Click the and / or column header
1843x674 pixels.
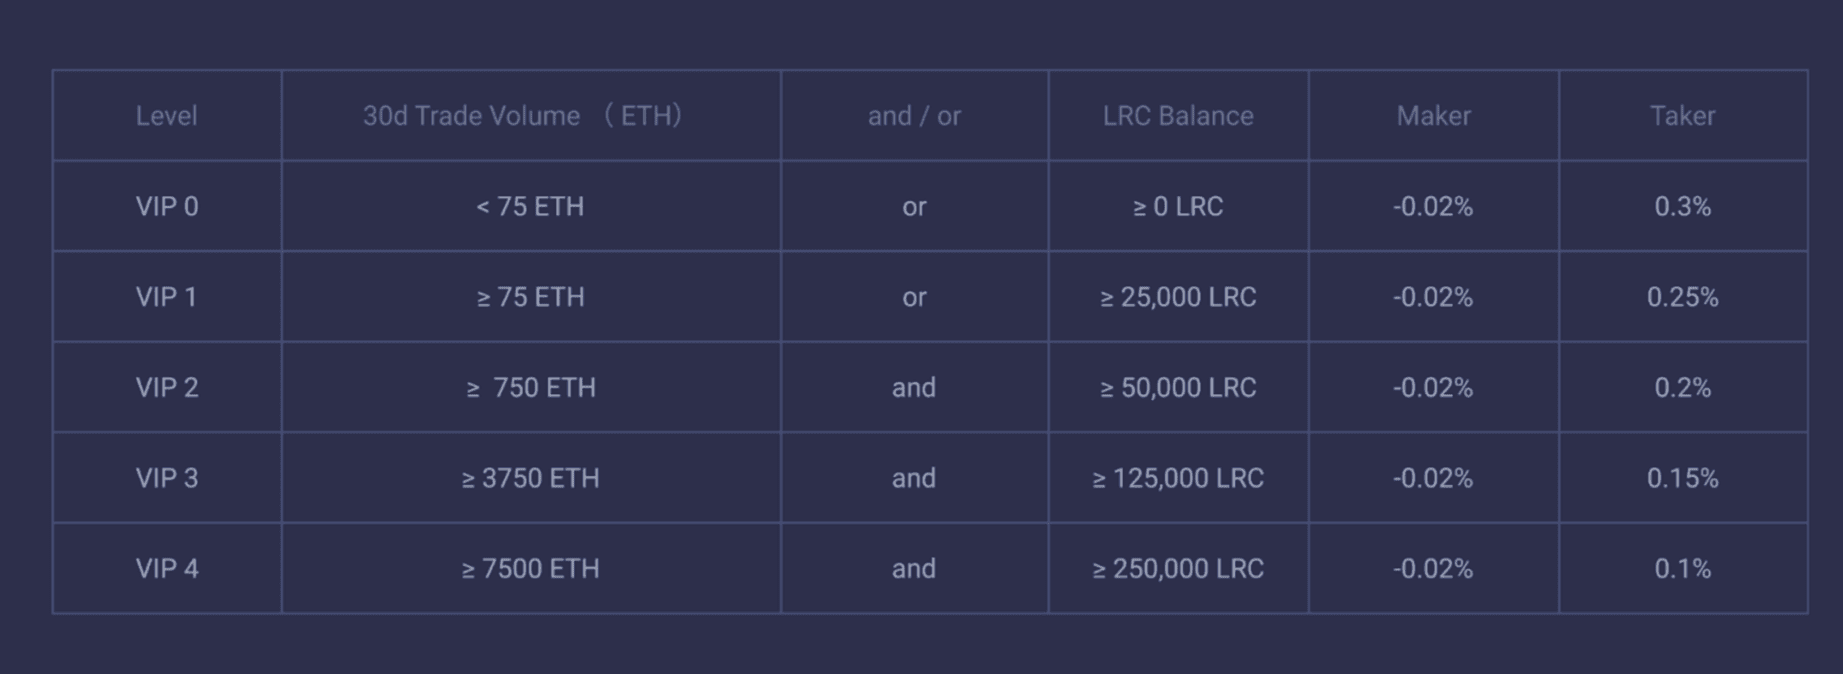pyautogui.click(x=914, y=116)
